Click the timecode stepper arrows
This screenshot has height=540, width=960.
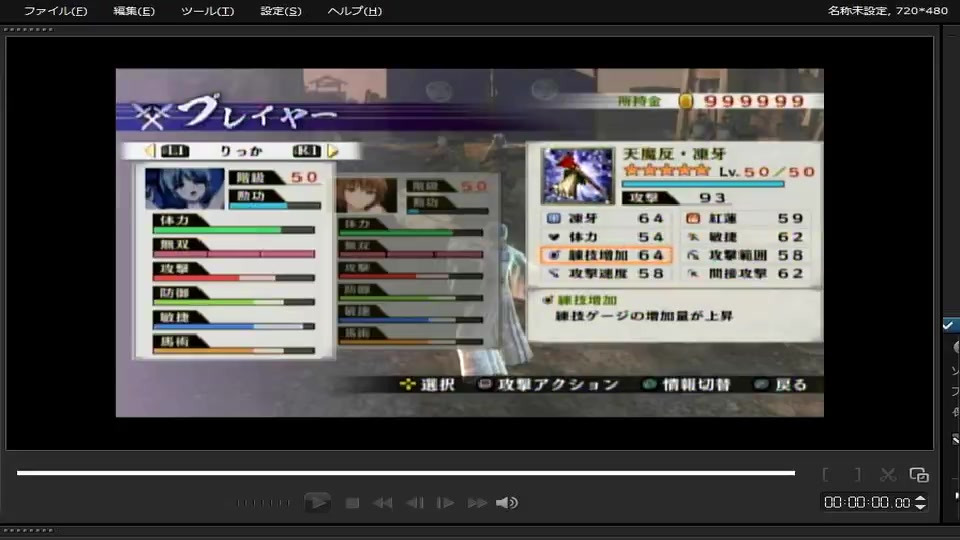click(x=920, y=503)
